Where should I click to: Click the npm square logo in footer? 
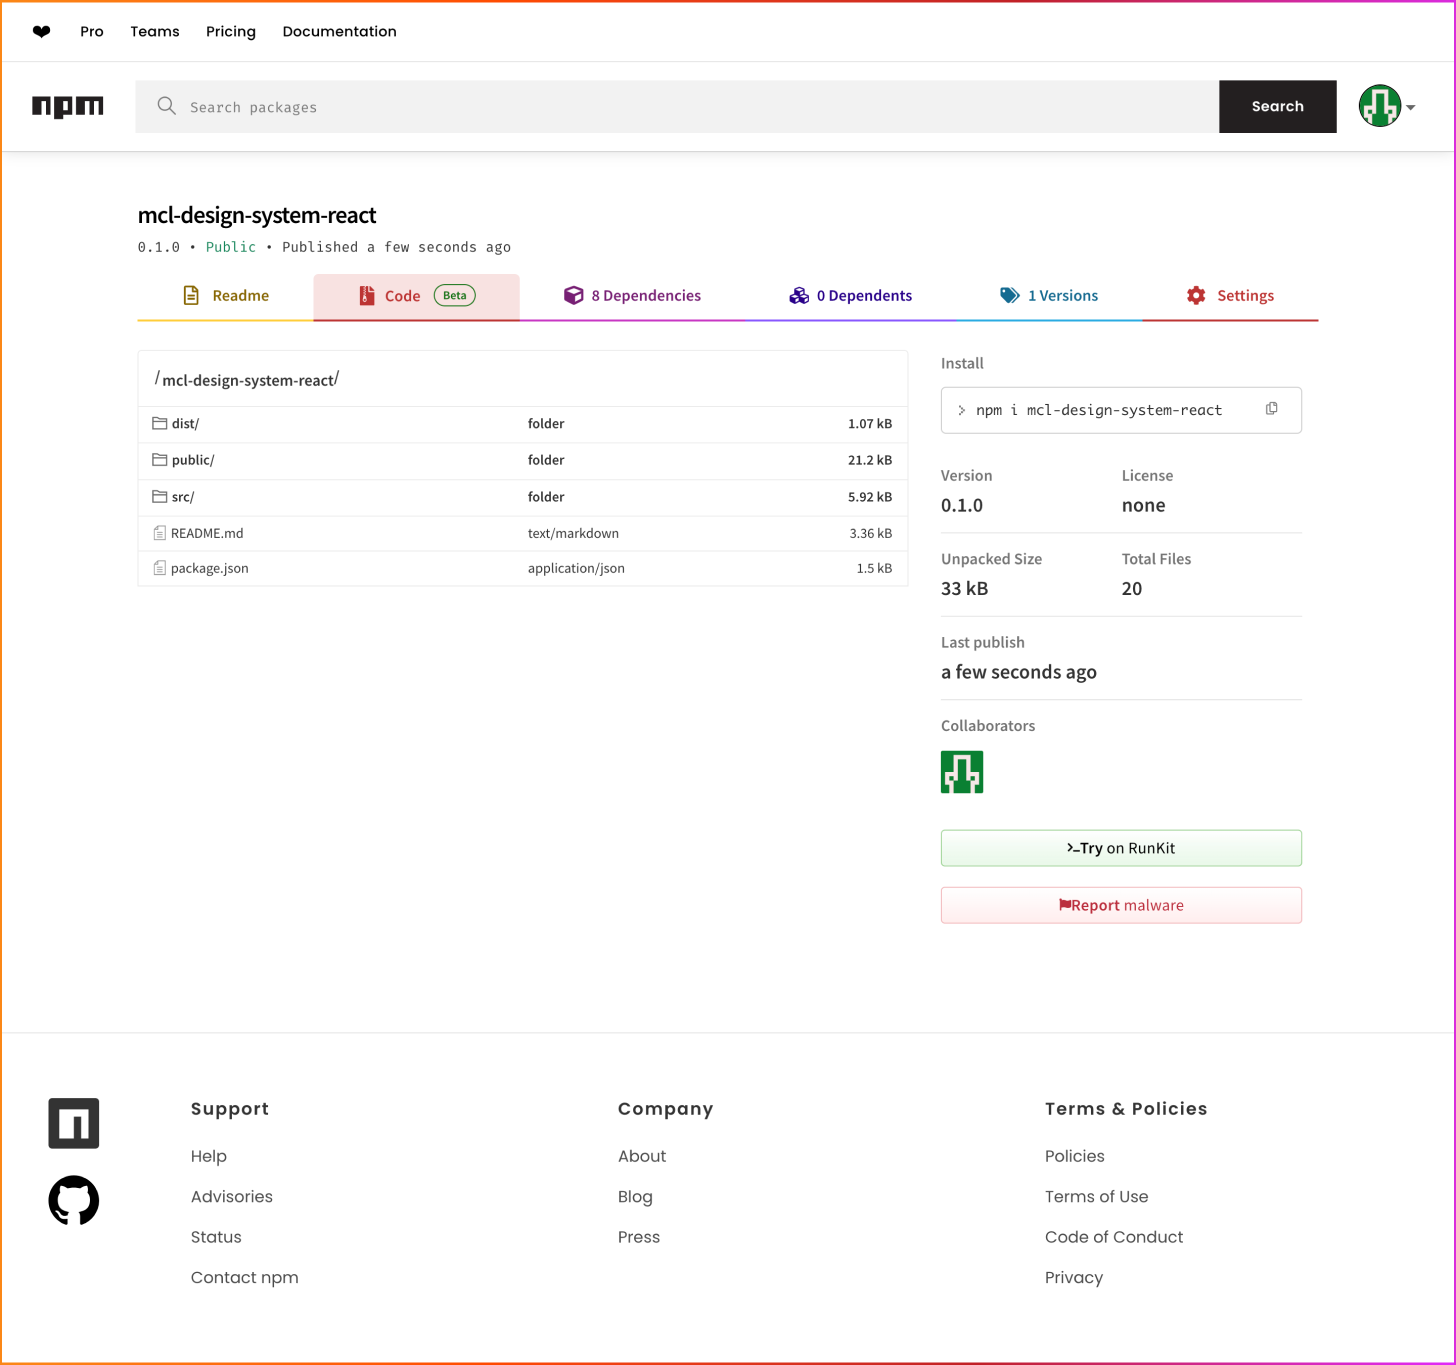[74, 1123]
